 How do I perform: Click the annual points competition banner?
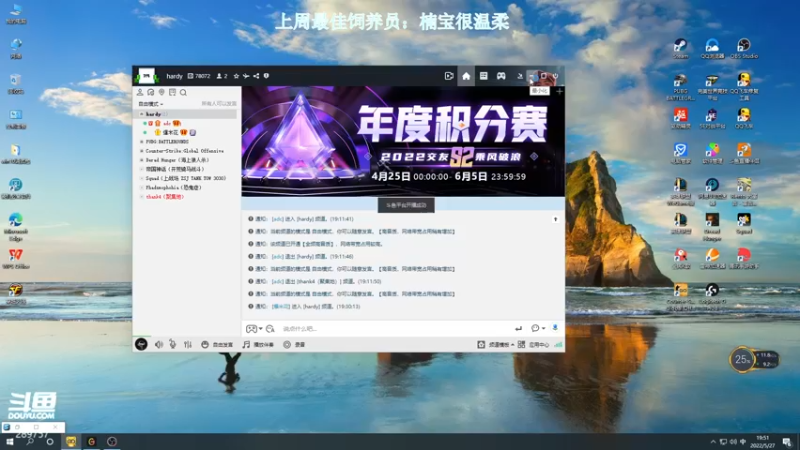(403, 141)
